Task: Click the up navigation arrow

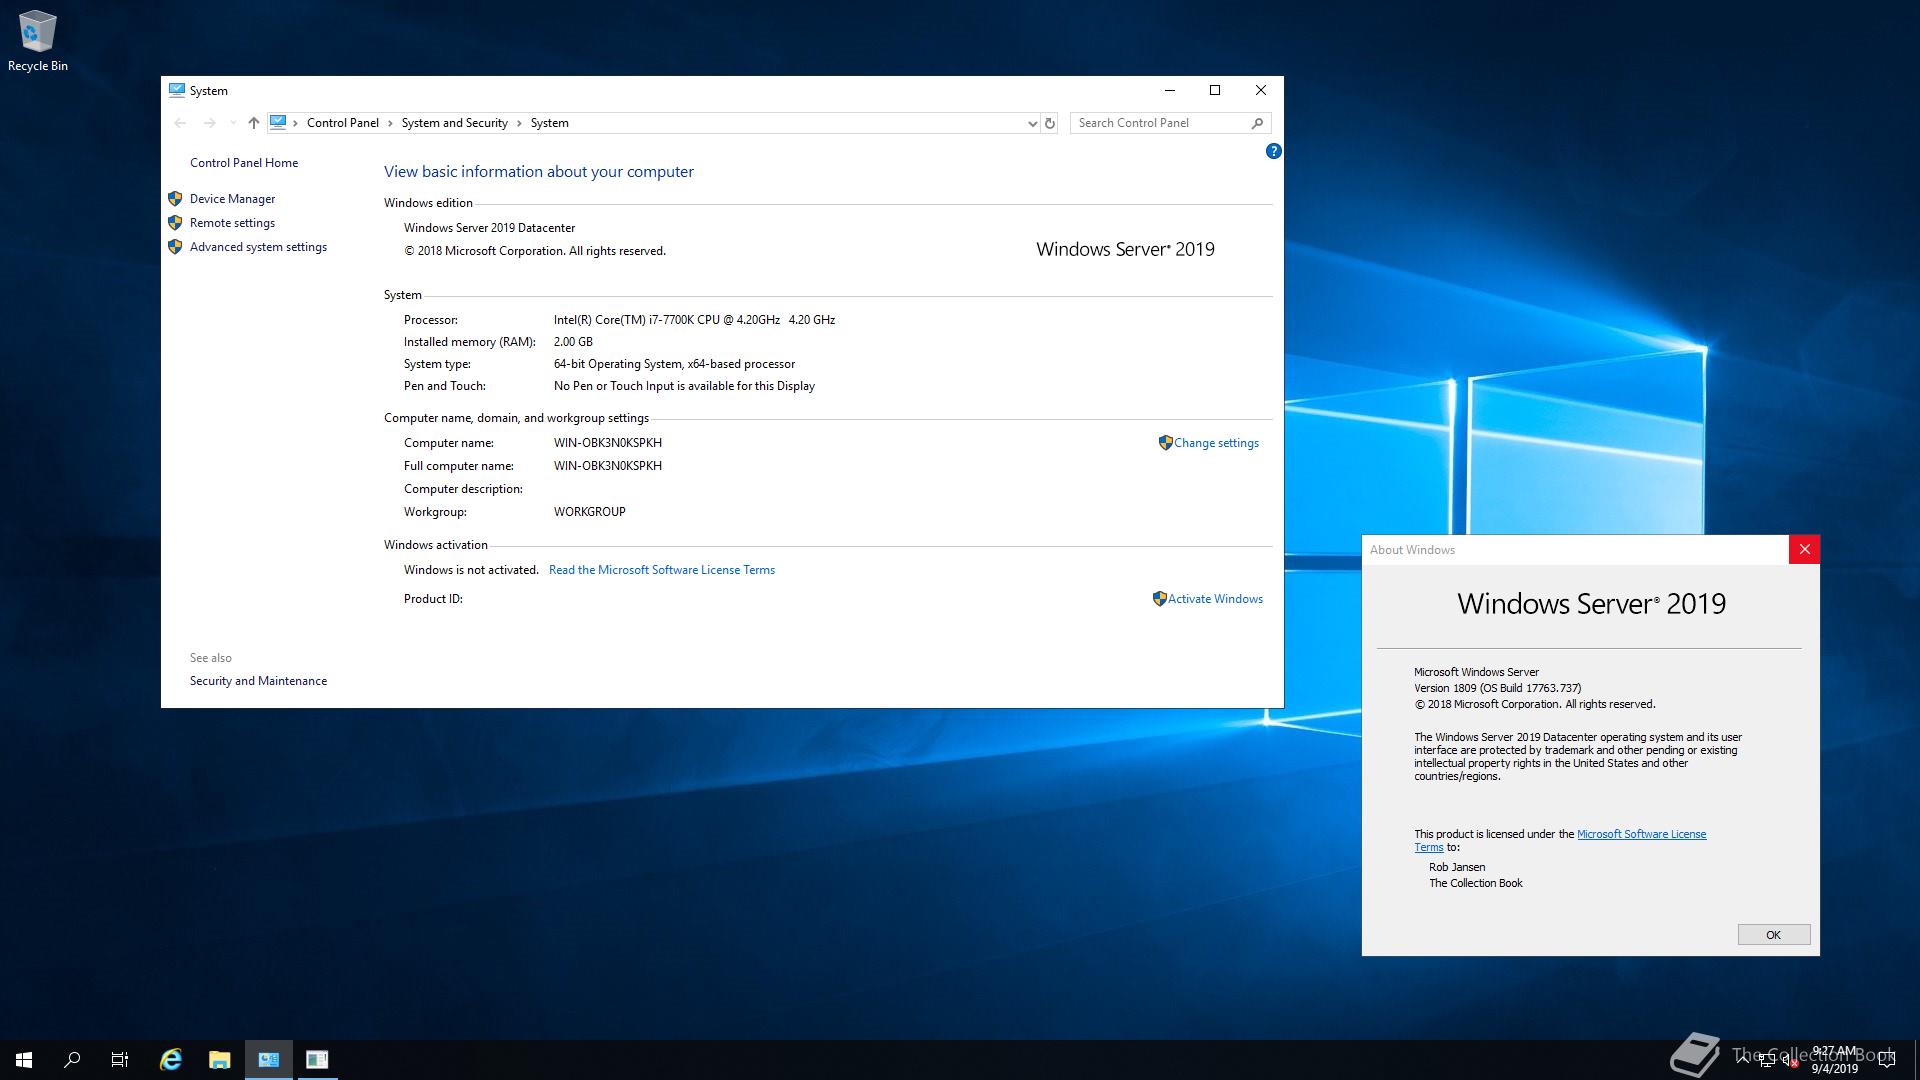Action: pyautogui.click(x=253, y=122)
